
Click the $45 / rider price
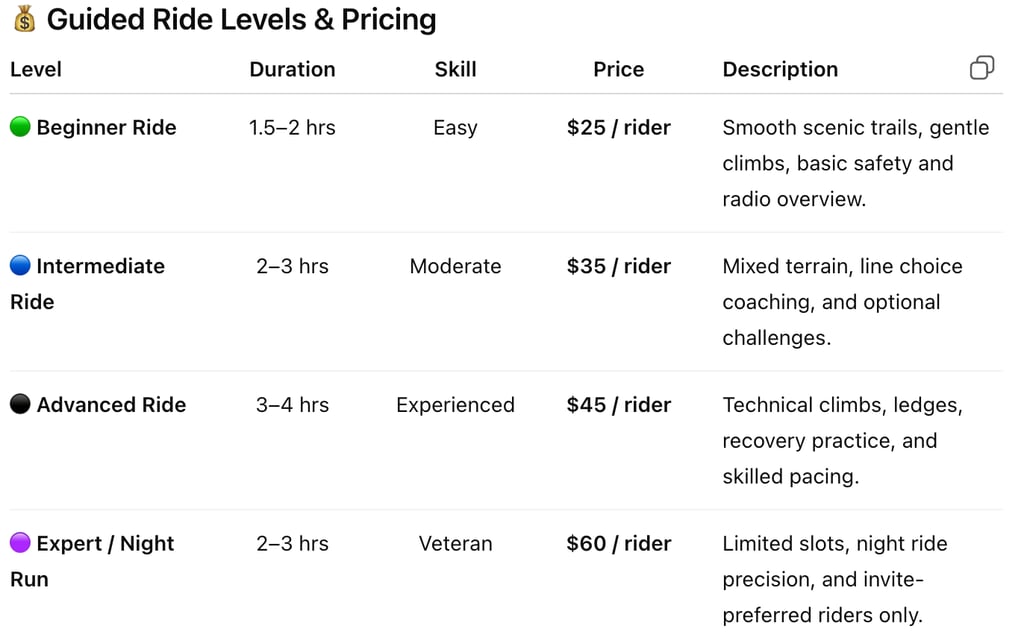pyautogui.click(x=618, y=405)
